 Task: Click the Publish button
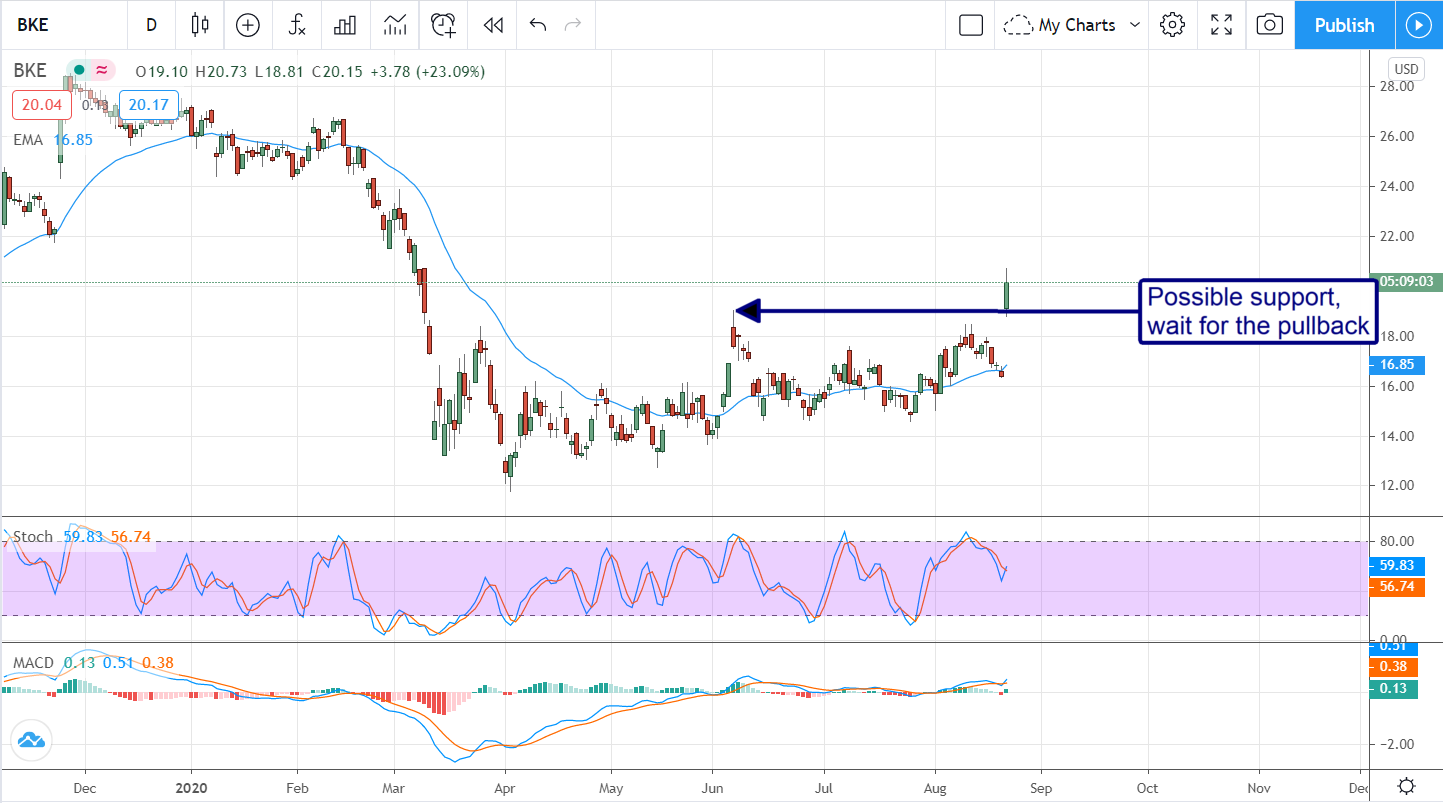point(1344,25)
